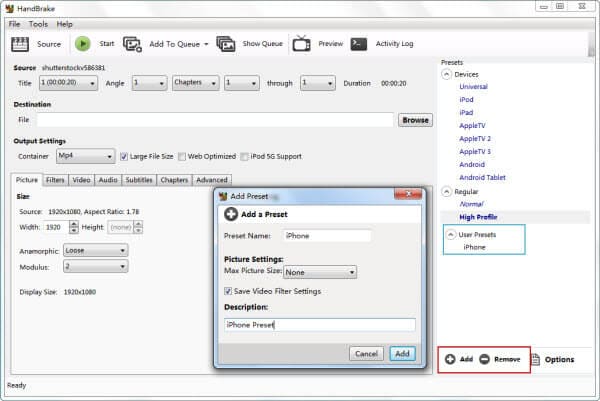Open the Container Mp4 dropdown
Viewport: 600px width, 401px height.
point(85,156)
